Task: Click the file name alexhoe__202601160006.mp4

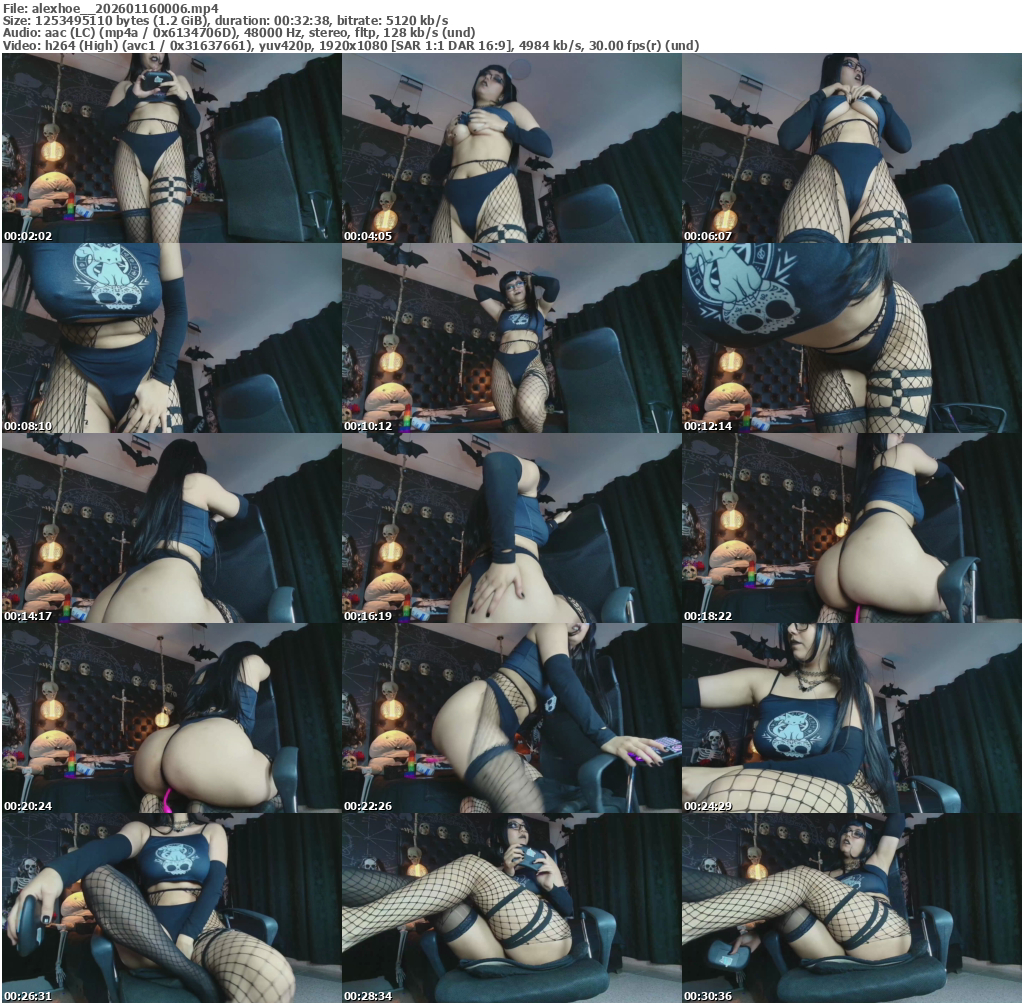Action: [x=125, y=8]
